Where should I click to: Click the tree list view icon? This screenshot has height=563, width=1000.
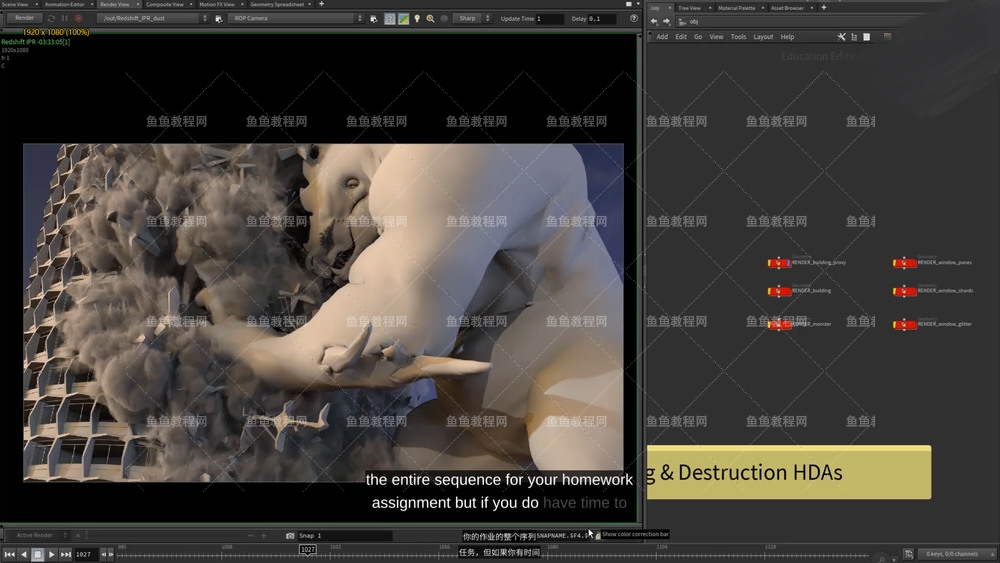(x=854, y=37)
